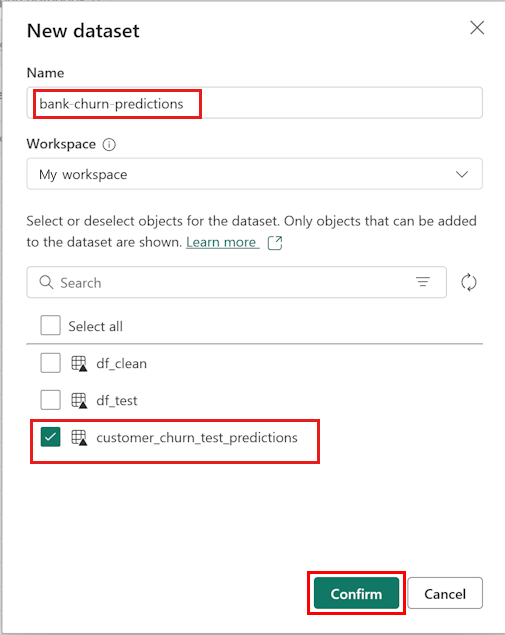Select the df_clean table label
The width and height of the screenshot is (505, 635).
click(x=121, y=364)
